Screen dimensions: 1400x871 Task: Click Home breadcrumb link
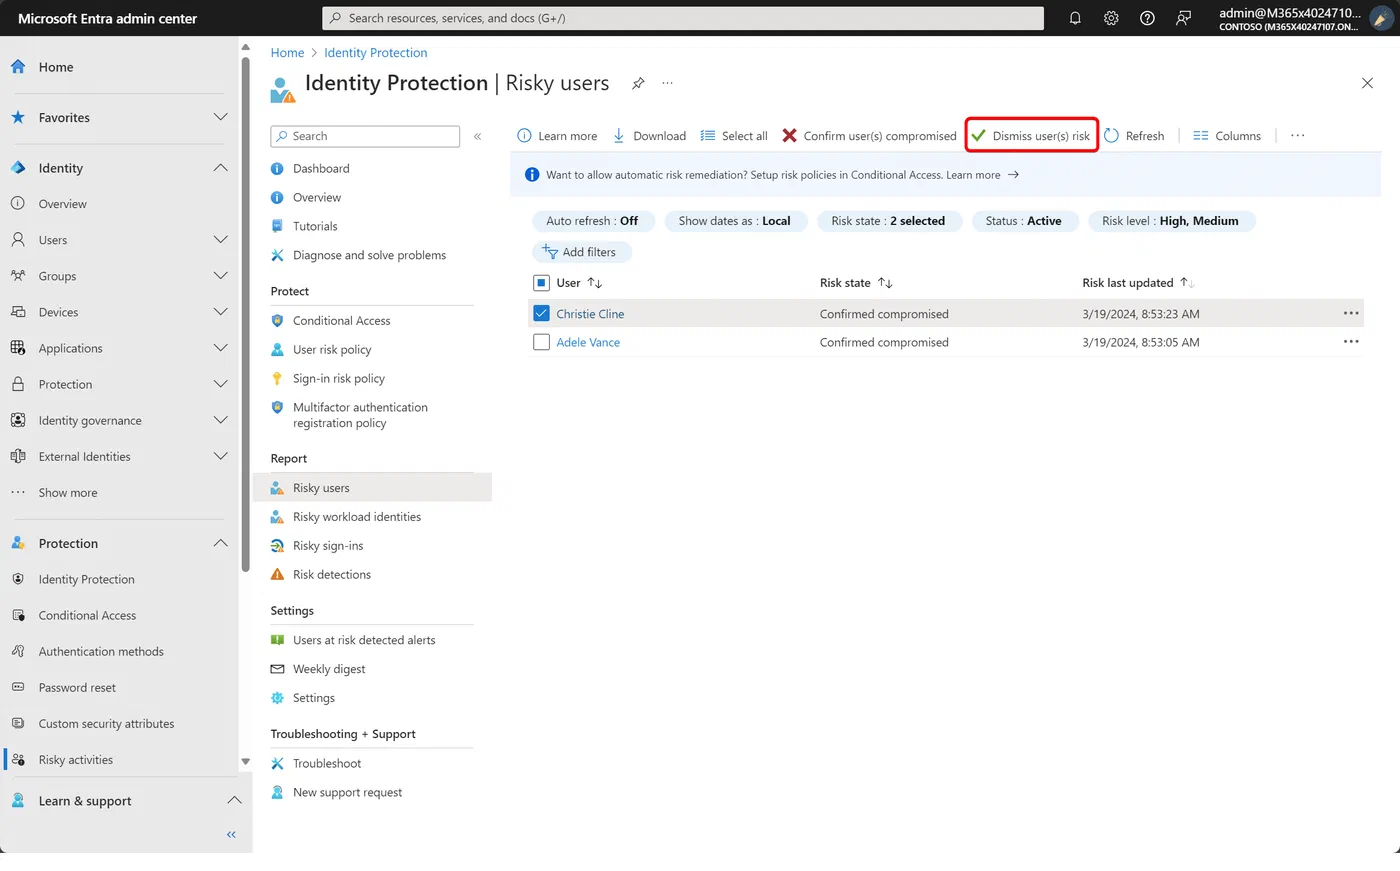[287, 53]
